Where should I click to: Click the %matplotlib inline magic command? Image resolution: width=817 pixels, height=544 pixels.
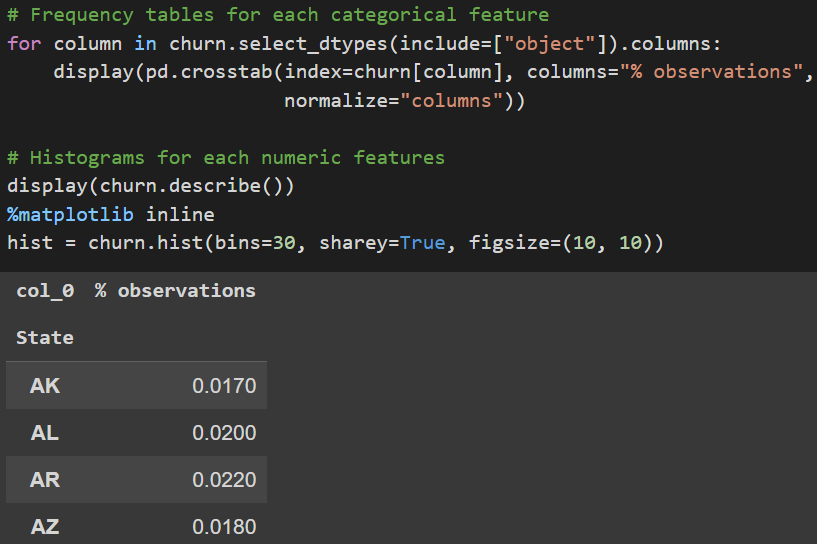(111, 215)
